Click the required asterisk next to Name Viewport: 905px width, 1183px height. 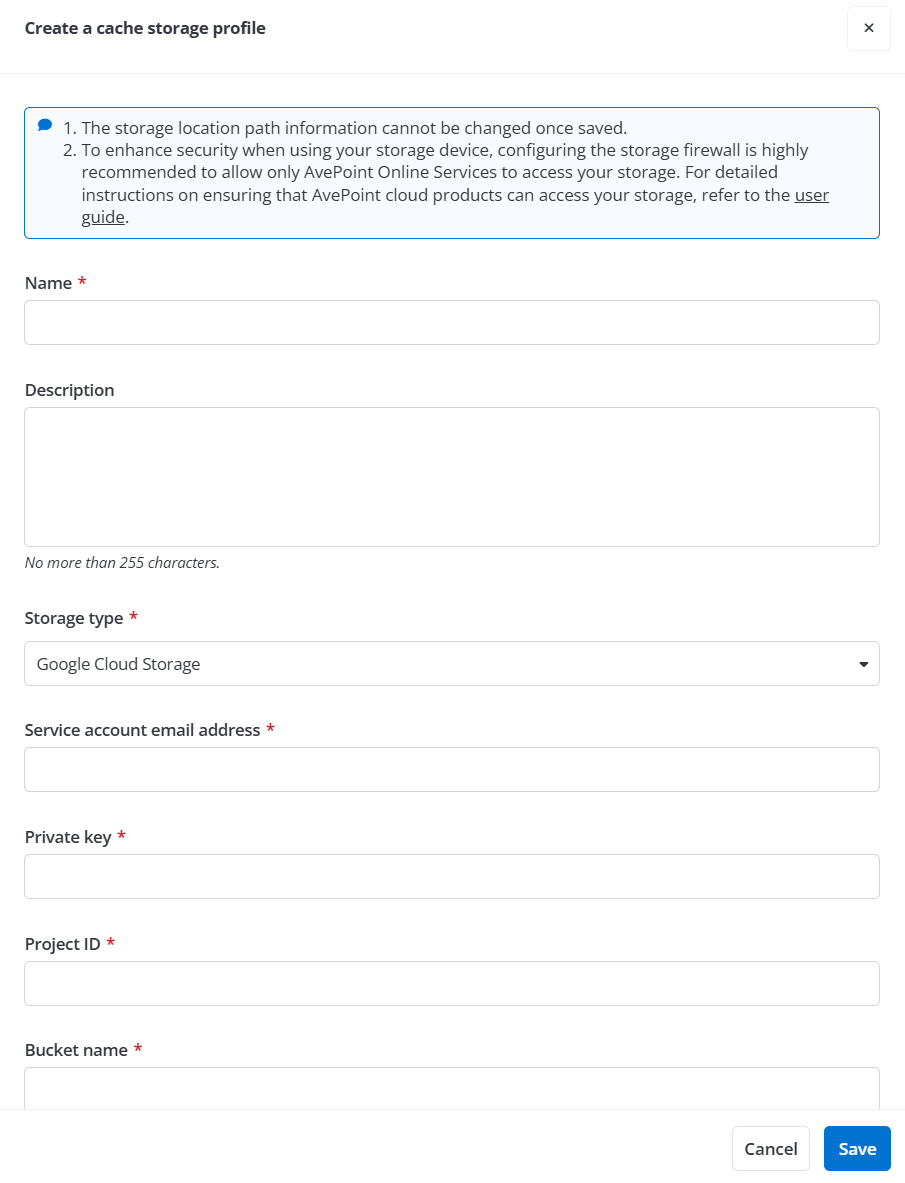click(81, 282)
